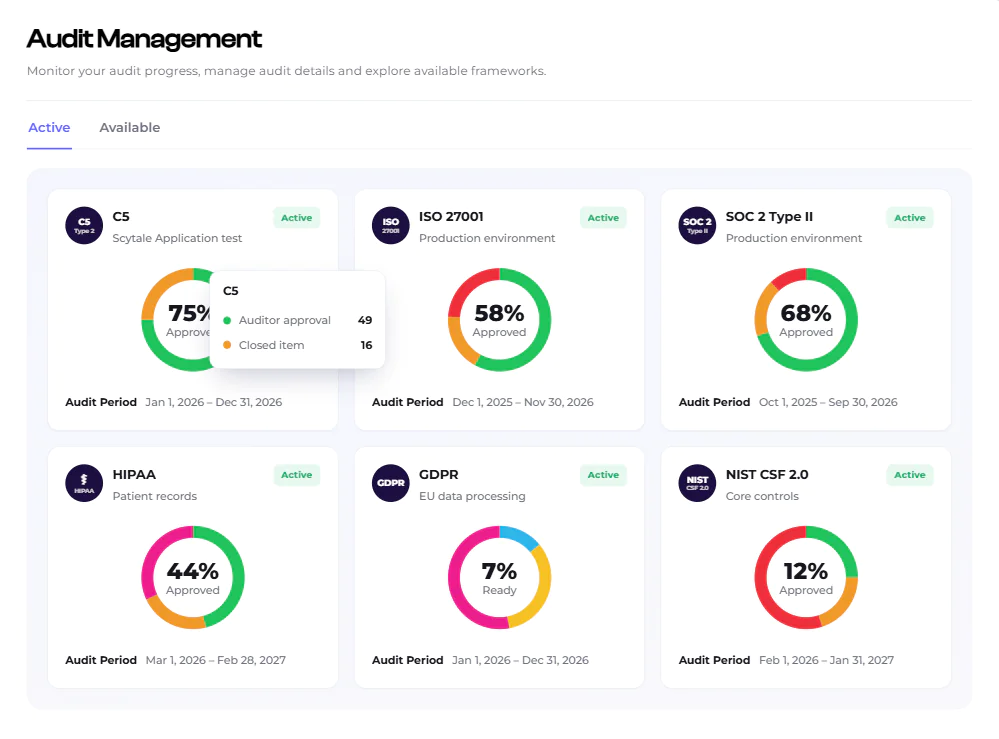Click 'Production environment' under SOC 2 Type II
The image size is (999, 739).
(794, 238)
